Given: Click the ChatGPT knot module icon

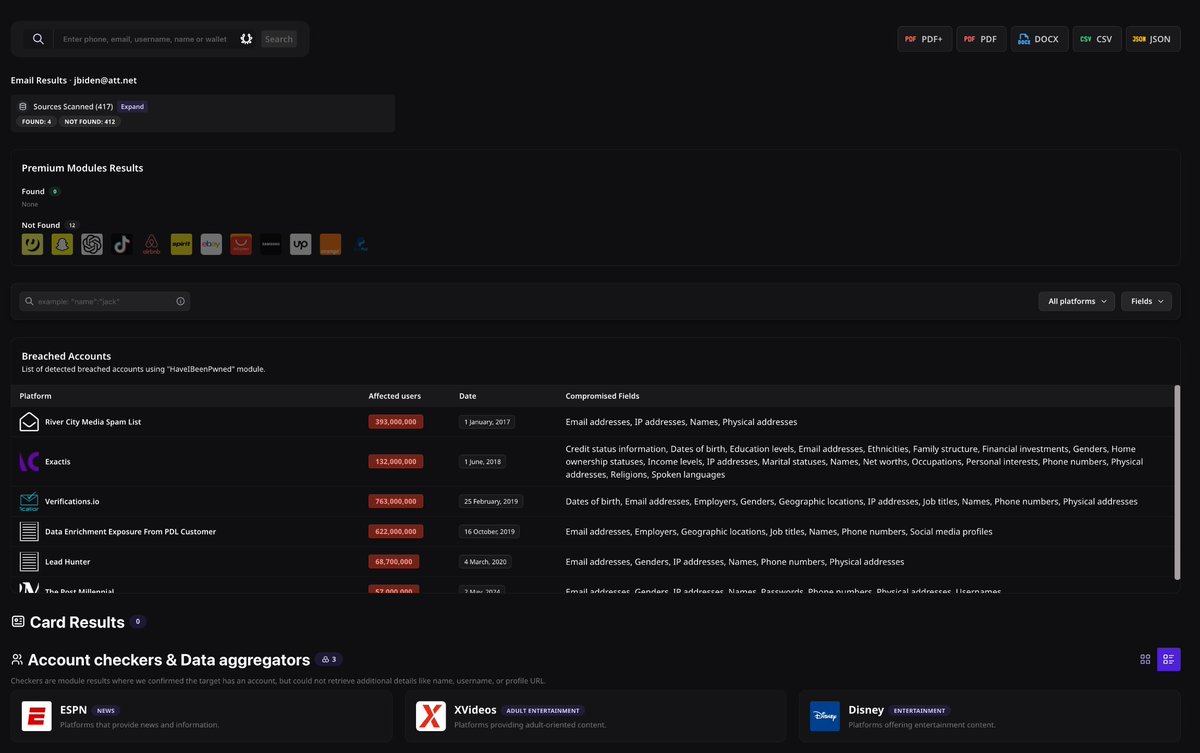Looking at the screenshot, I should pyautogui.click(x=92, y=244).
